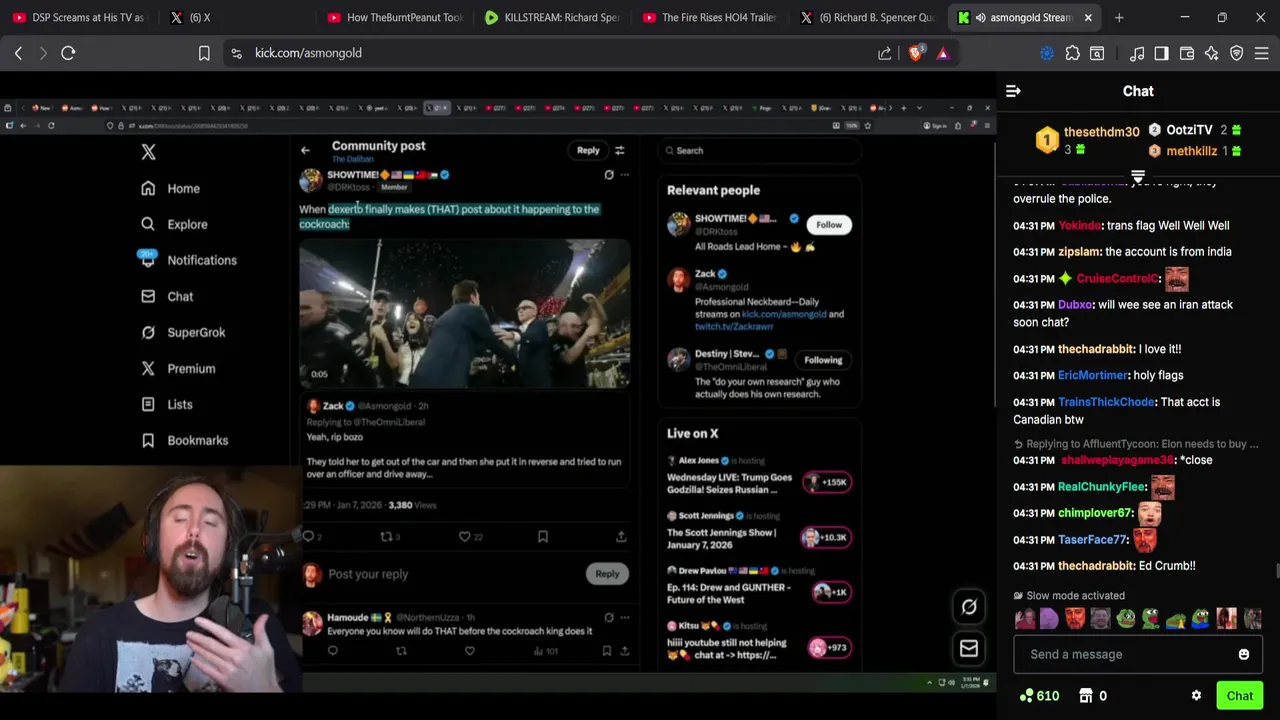Open the browser hamburger main menu

pyautogui.click(x=1261, y=53)
